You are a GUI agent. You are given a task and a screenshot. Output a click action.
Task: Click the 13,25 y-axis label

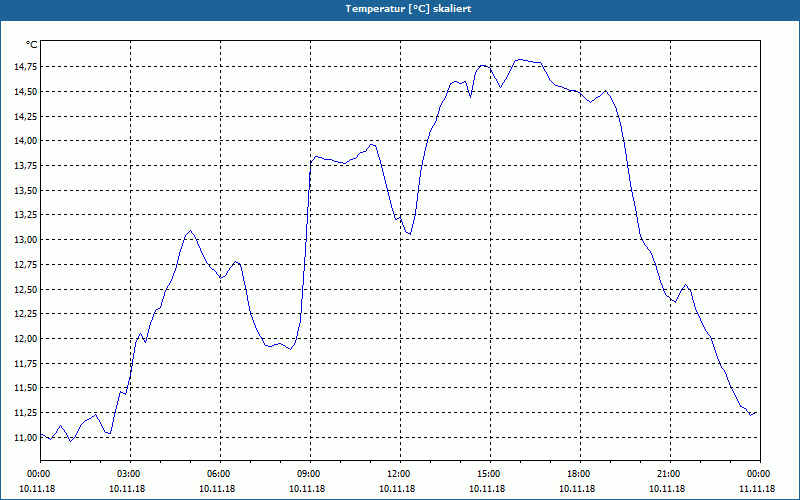[26, 215]
